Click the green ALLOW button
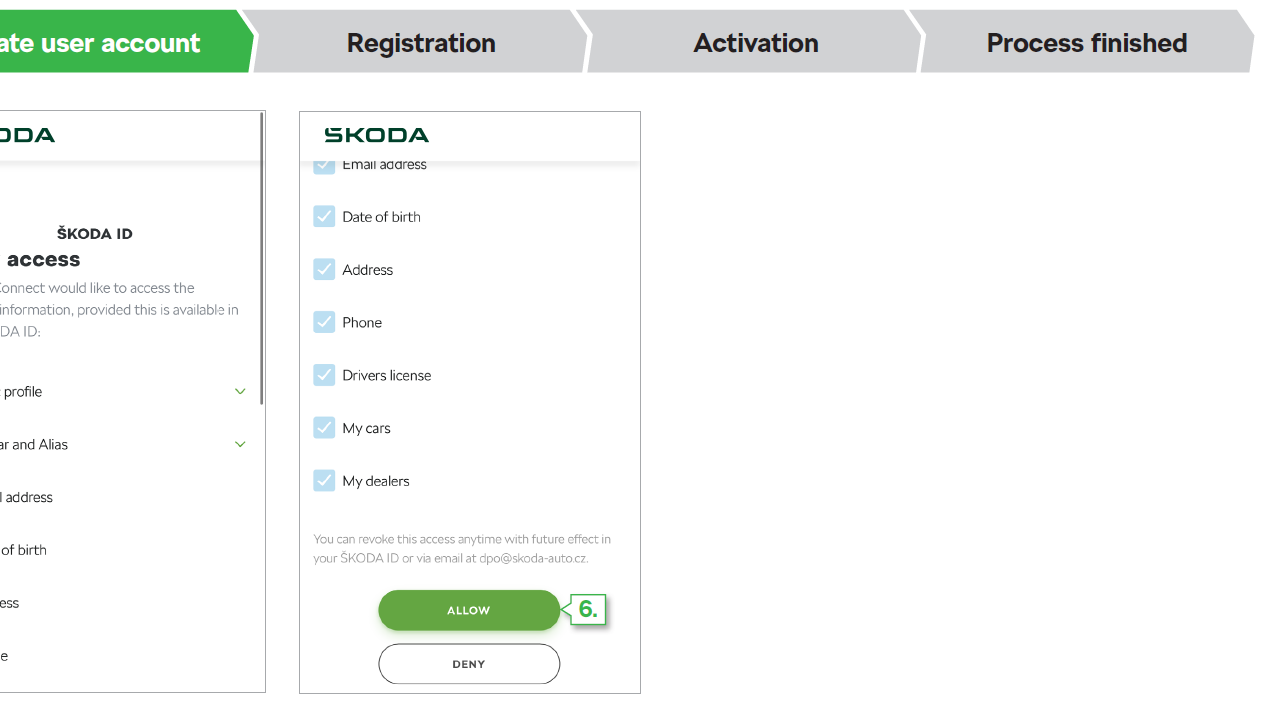The width and height of the screenshot is (1264, 711). (x=469, y=610)
